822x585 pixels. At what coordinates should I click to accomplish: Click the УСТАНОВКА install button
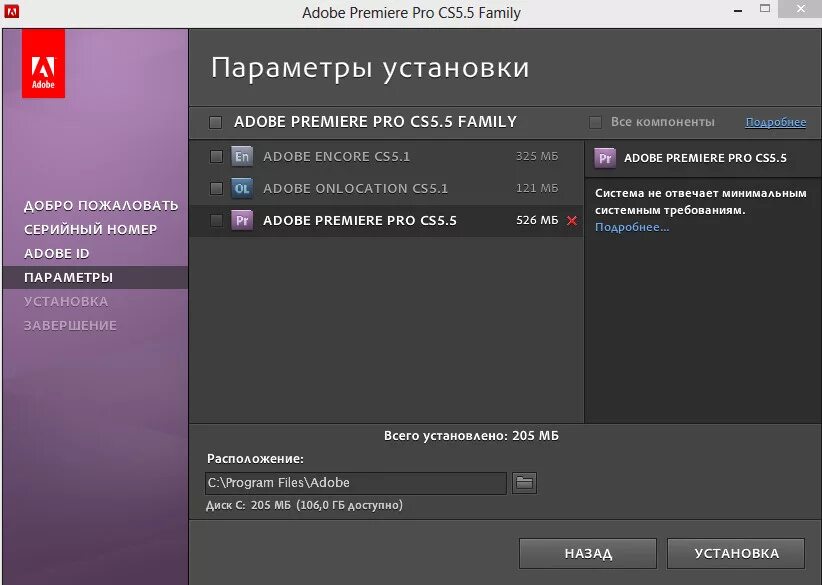click(x=736, y=554)
